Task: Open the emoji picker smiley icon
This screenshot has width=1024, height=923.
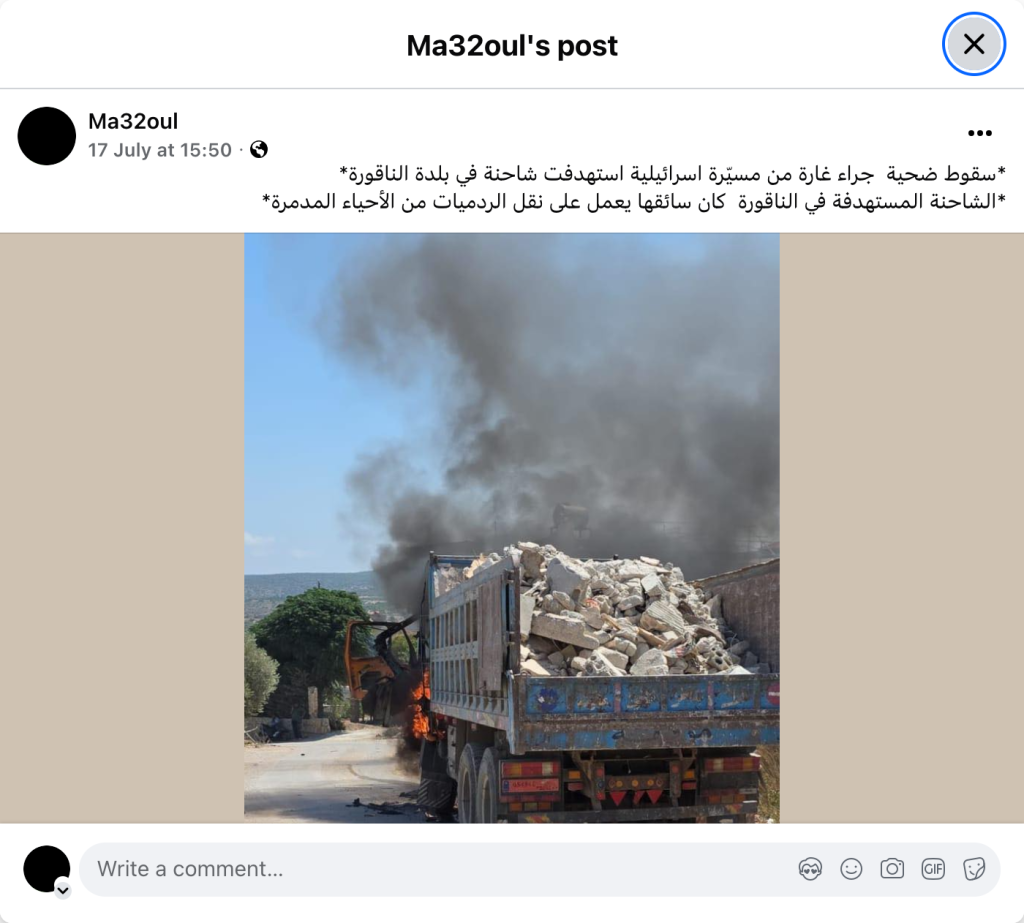Action: tap(851, 869)
